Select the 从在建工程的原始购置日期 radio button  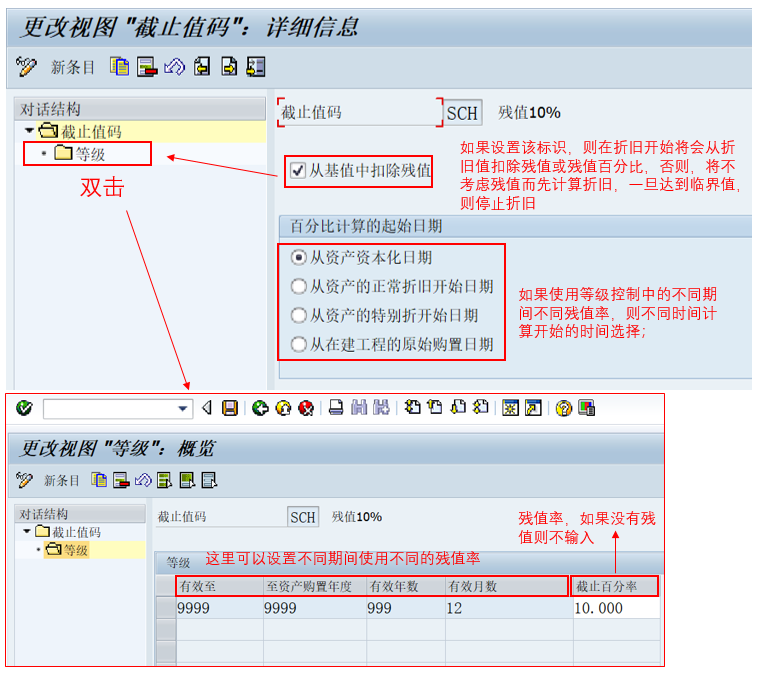tap(298, 344)
